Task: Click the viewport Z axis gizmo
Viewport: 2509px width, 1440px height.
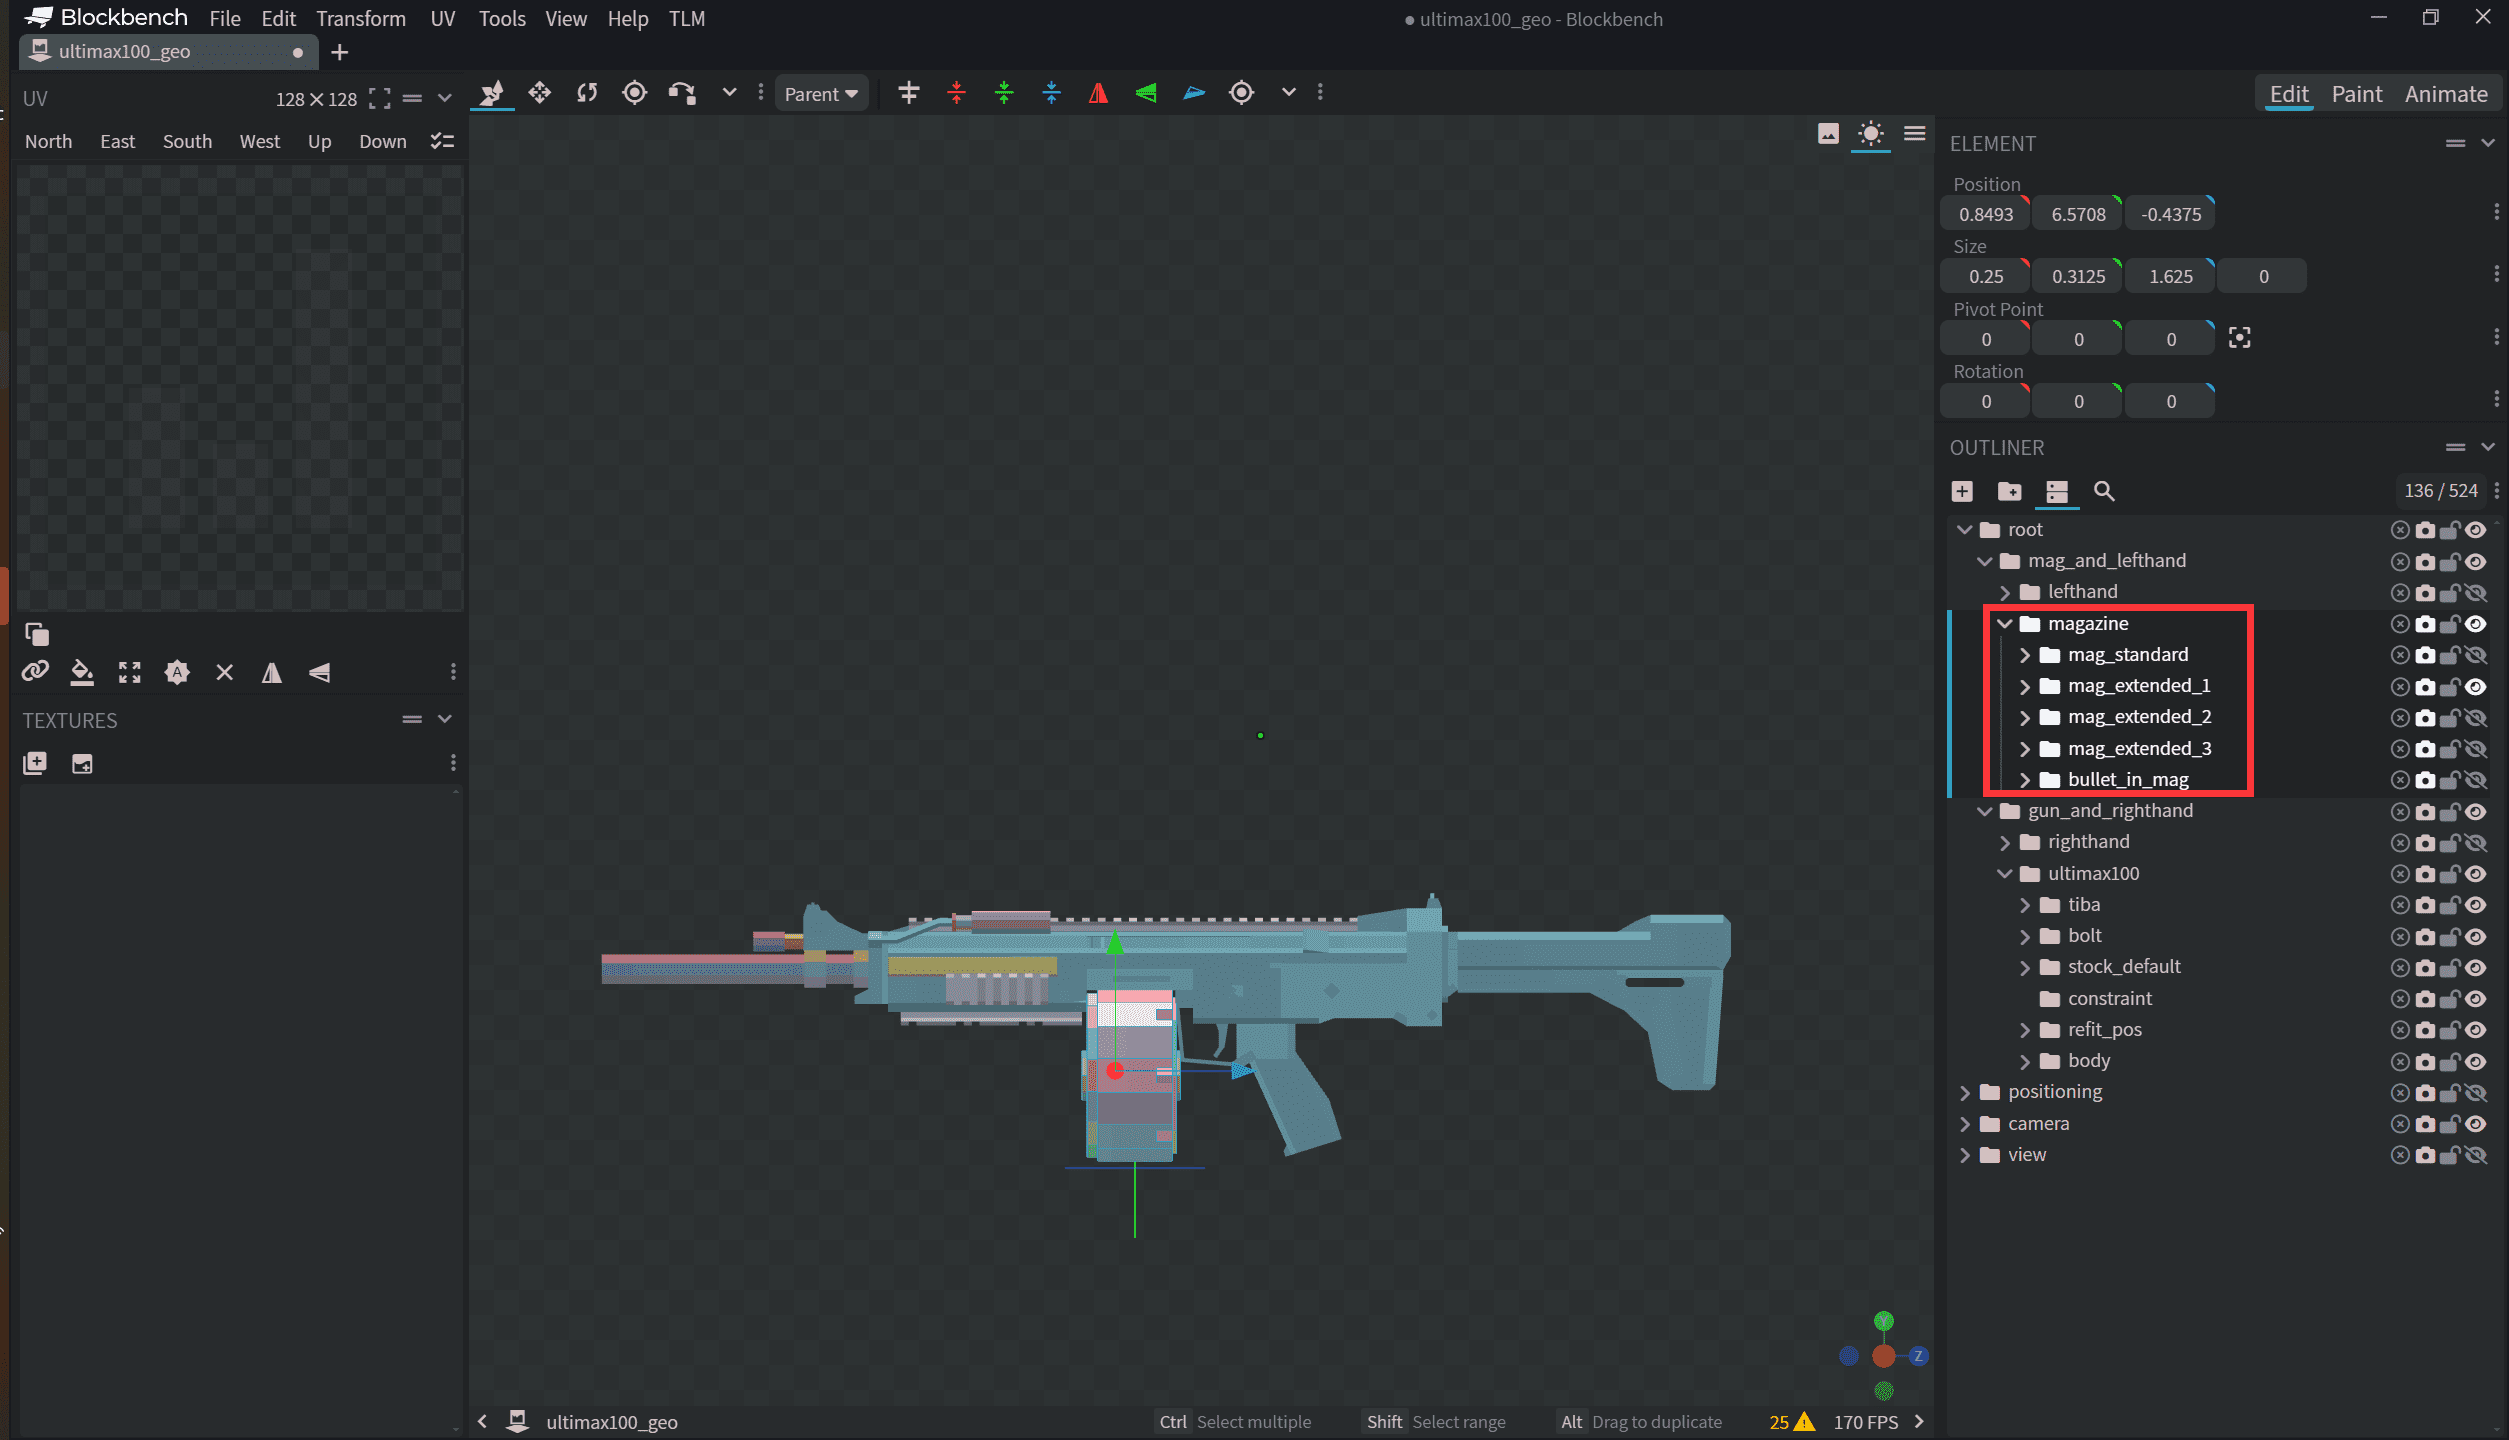Action: click(x=1918, y=1356)
